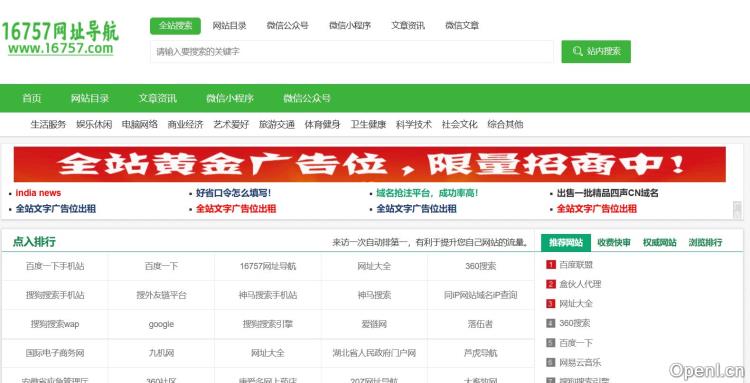750x383 pixels.
Task: Open 网站目录 in the green navigation bar
Action: point(90,98)
